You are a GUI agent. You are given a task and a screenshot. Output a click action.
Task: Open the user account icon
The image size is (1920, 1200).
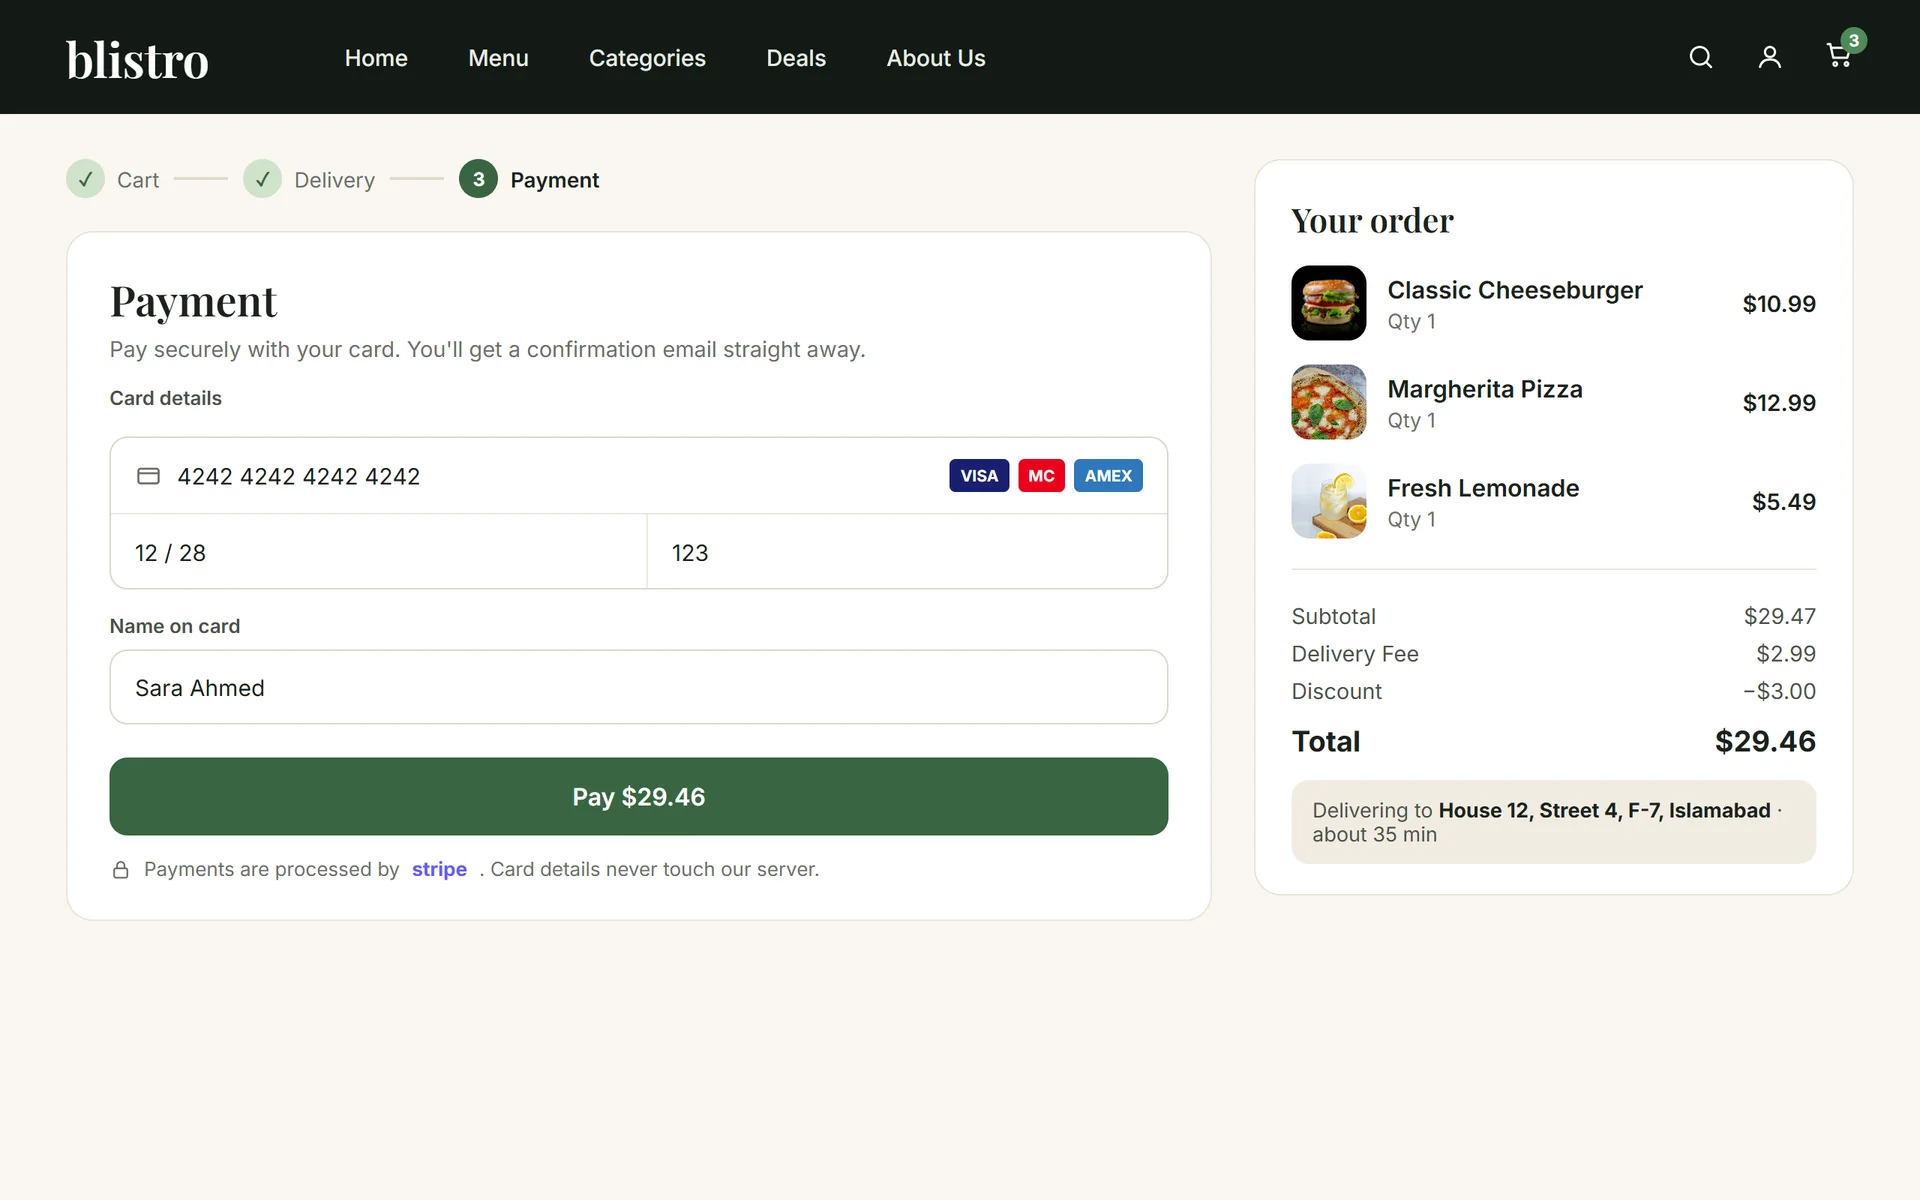[x=1769, y=57]
